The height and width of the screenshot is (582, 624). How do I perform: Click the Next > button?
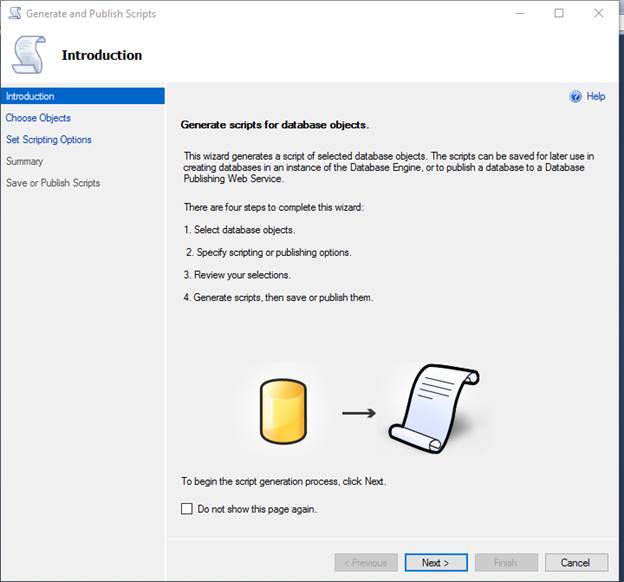click(x=436, y=562)
